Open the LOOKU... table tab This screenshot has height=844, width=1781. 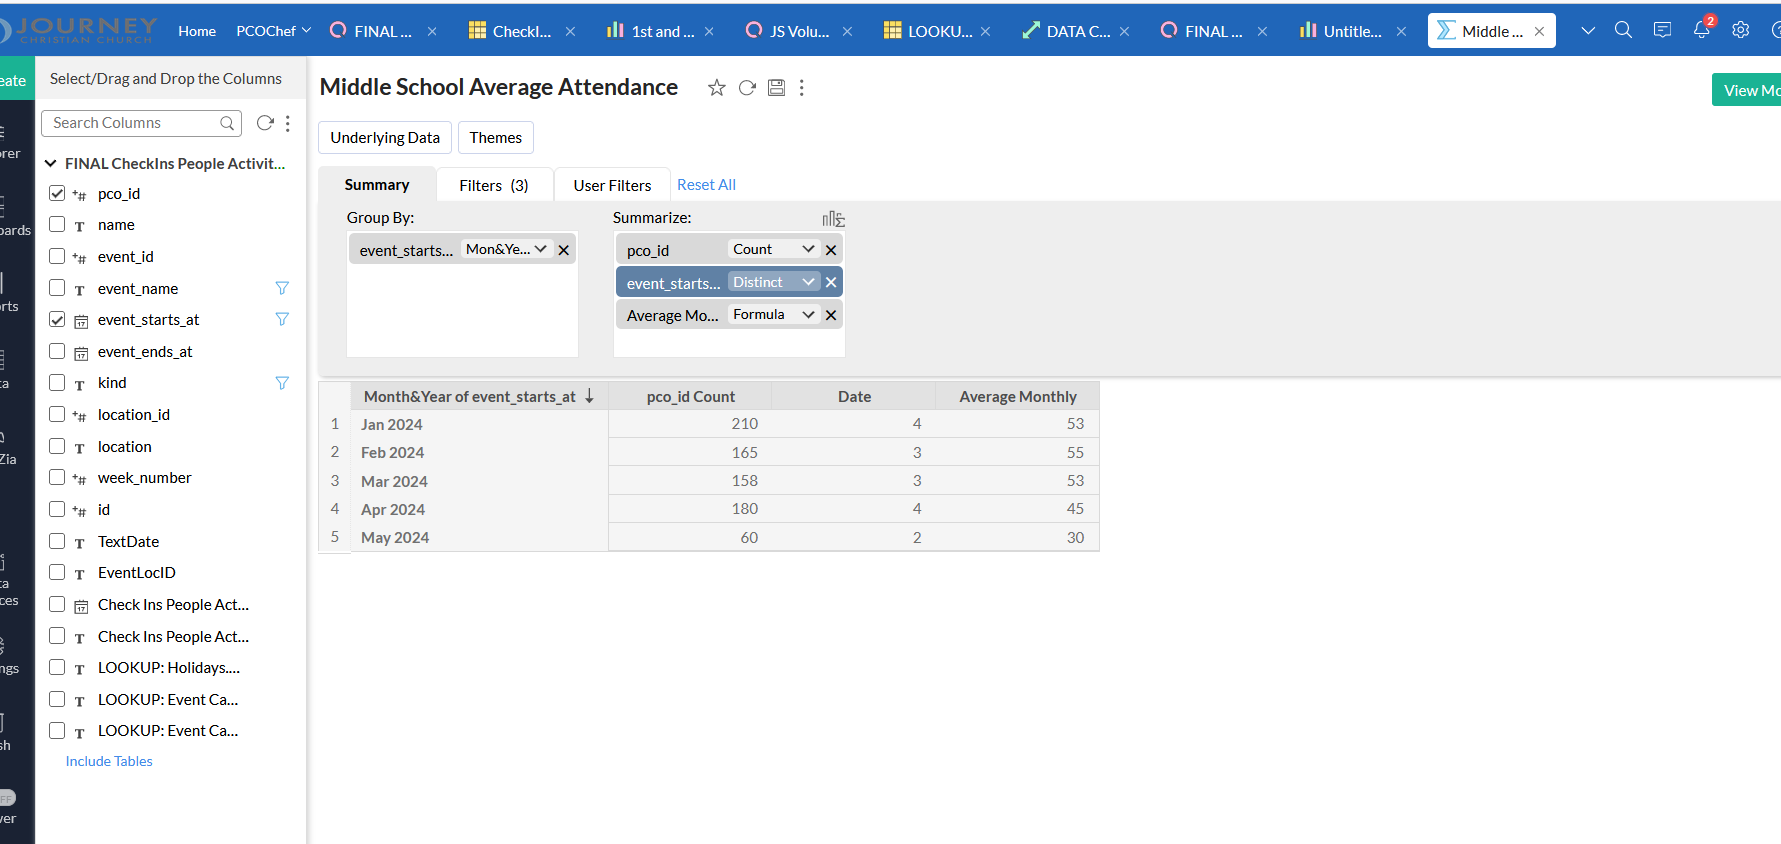(928, 31)
